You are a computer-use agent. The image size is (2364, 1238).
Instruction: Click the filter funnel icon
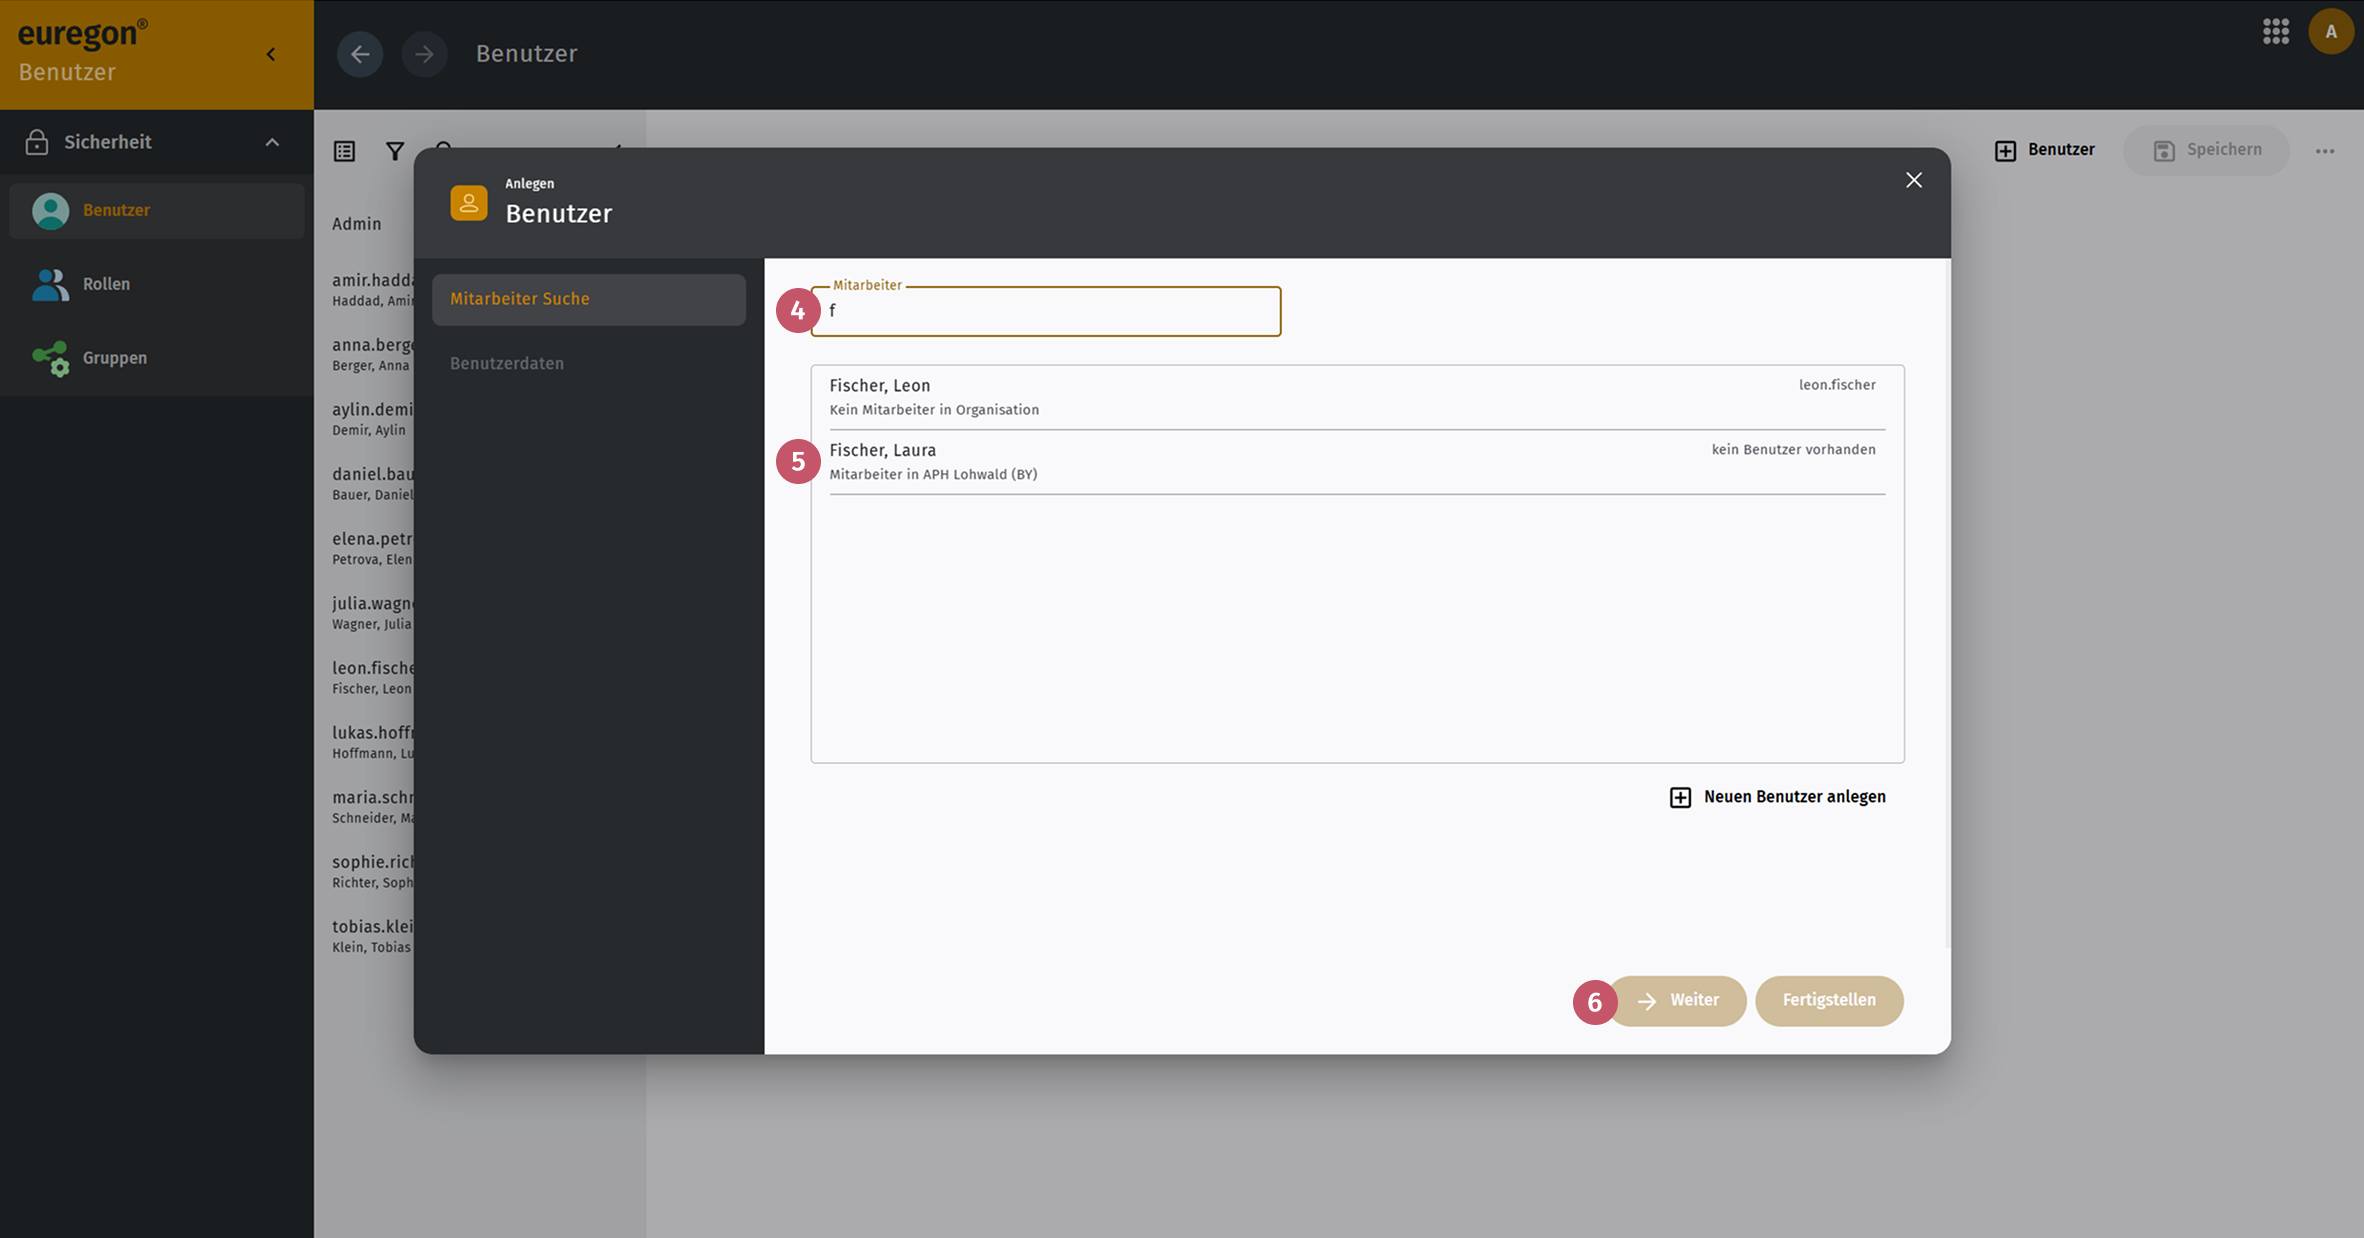click(x=395, y=151)
